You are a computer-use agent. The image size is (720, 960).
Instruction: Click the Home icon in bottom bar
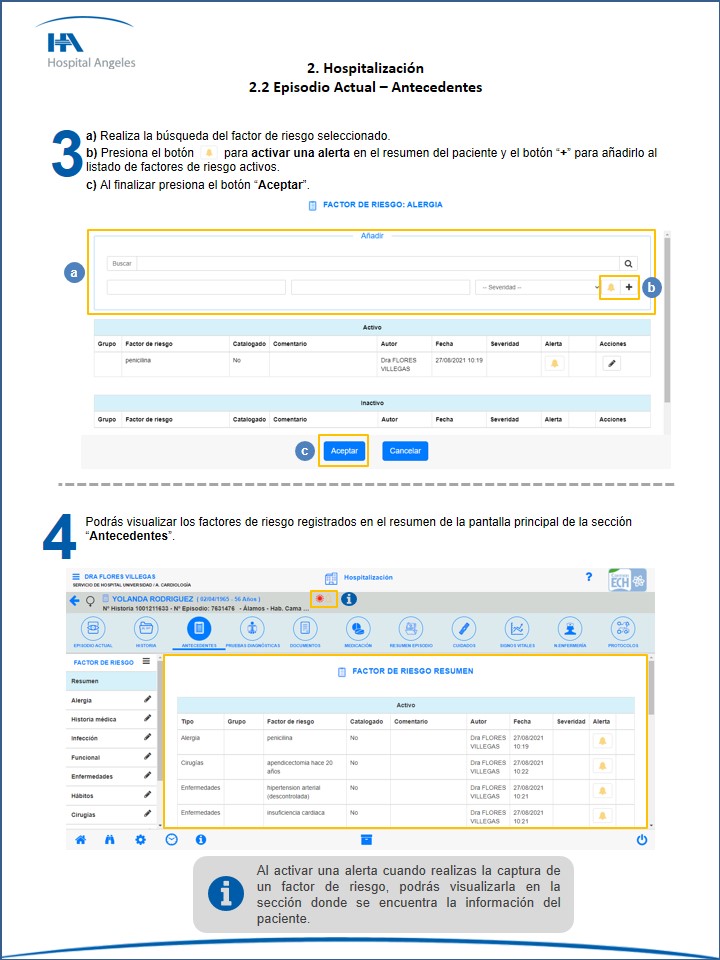[80, 840]
